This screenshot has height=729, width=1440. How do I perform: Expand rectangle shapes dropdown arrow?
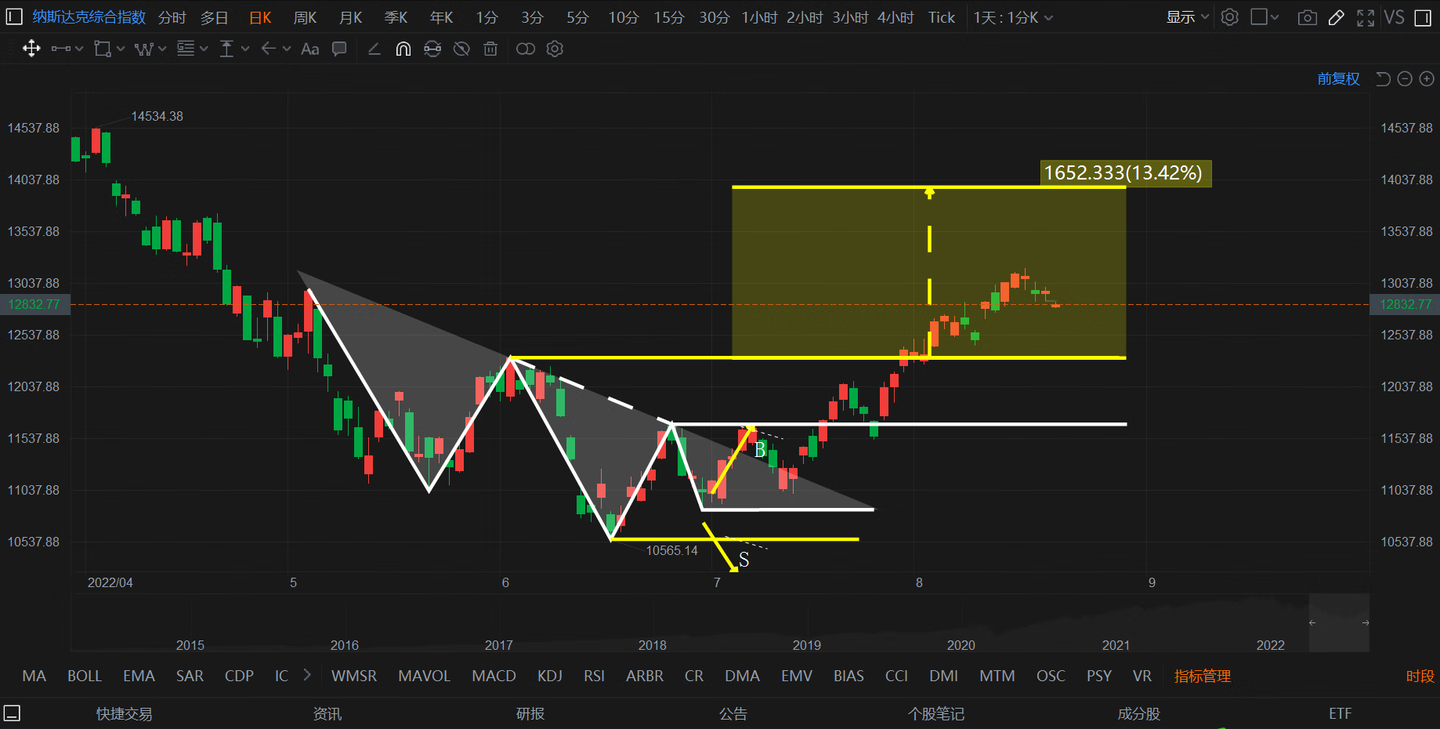click(x=120, y=49)
